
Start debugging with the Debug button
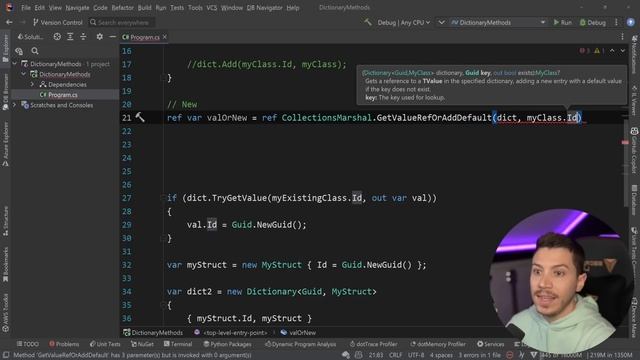593,22
